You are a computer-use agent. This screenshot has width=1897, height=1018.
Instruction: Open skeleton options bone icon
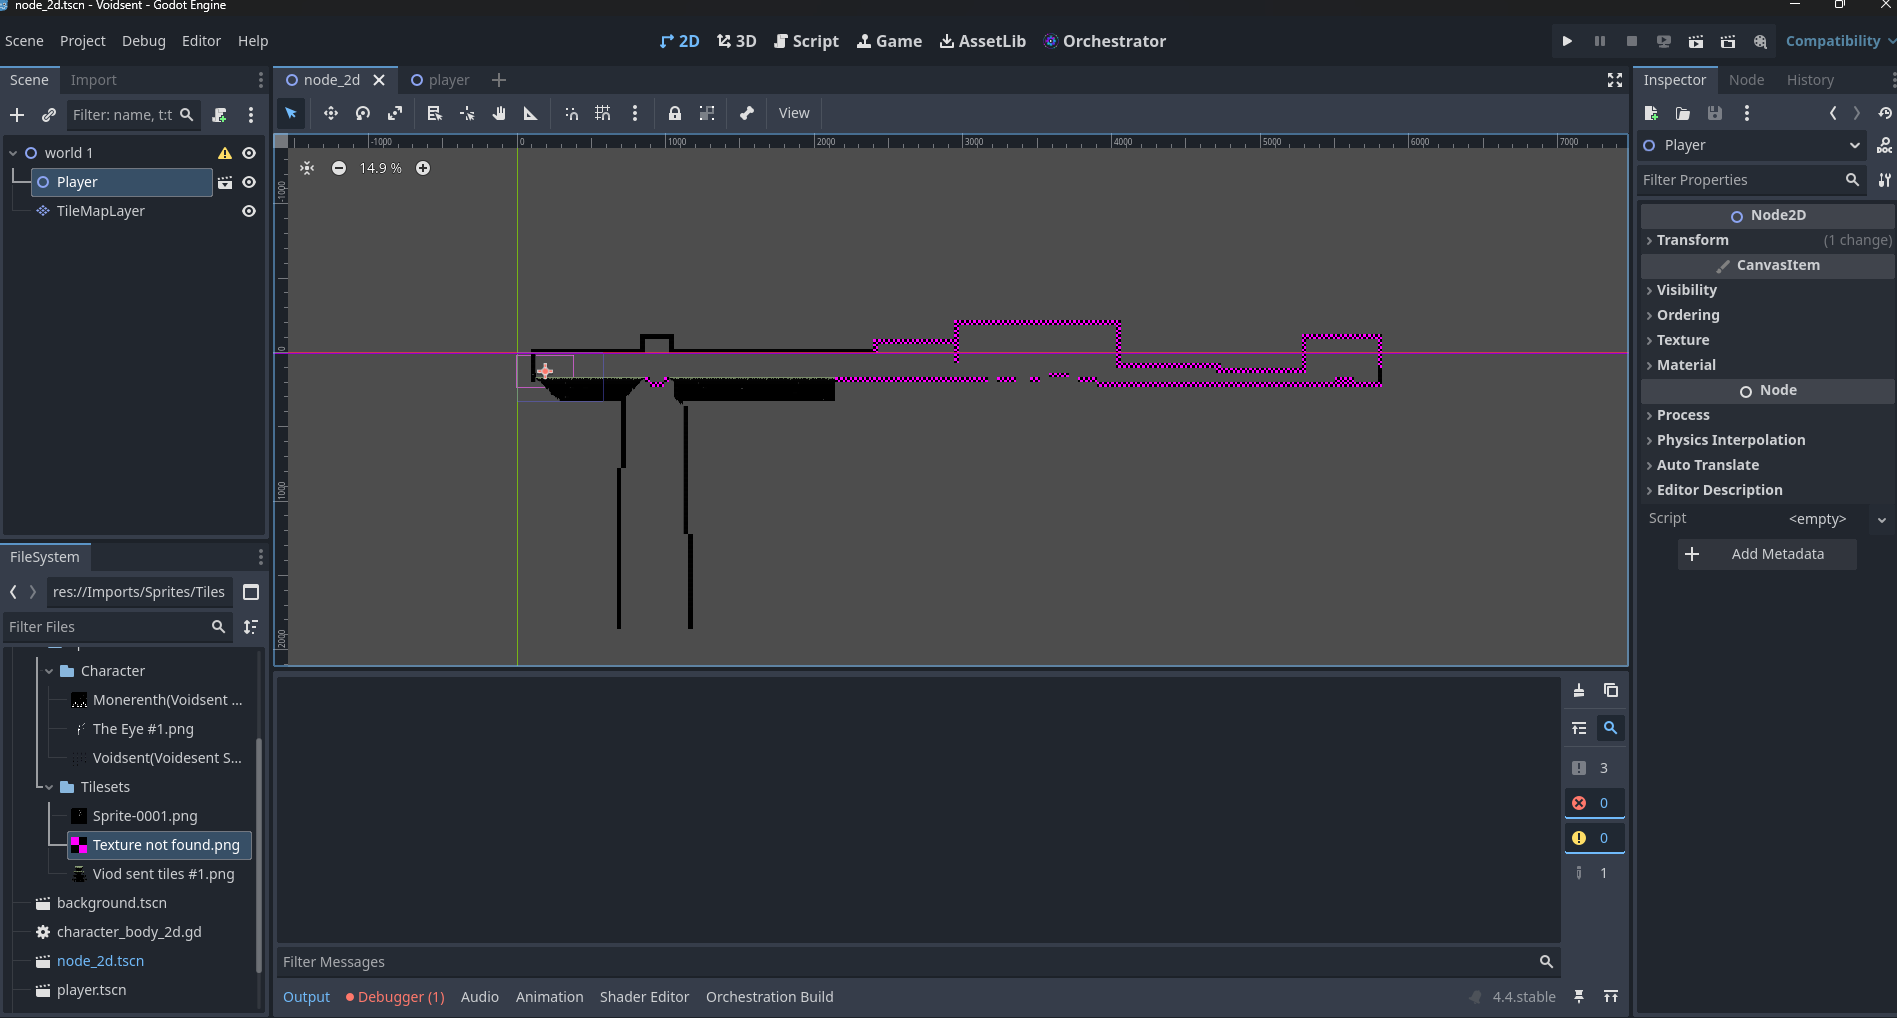pyautogui.click(x=747, y=113)
